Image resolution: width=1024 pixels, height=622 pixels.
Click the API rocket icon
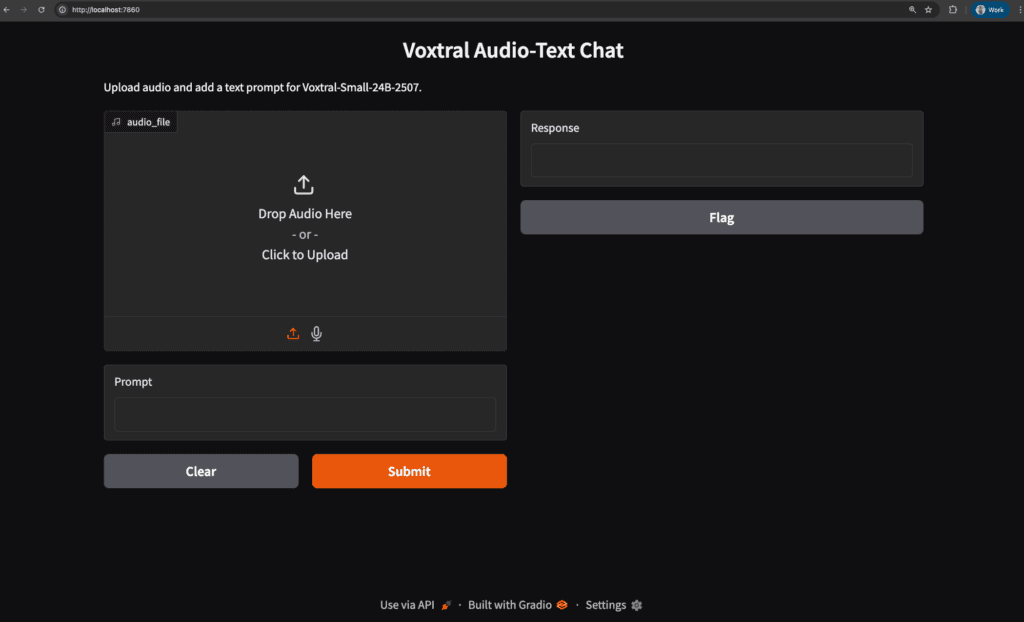click(446, 606)
